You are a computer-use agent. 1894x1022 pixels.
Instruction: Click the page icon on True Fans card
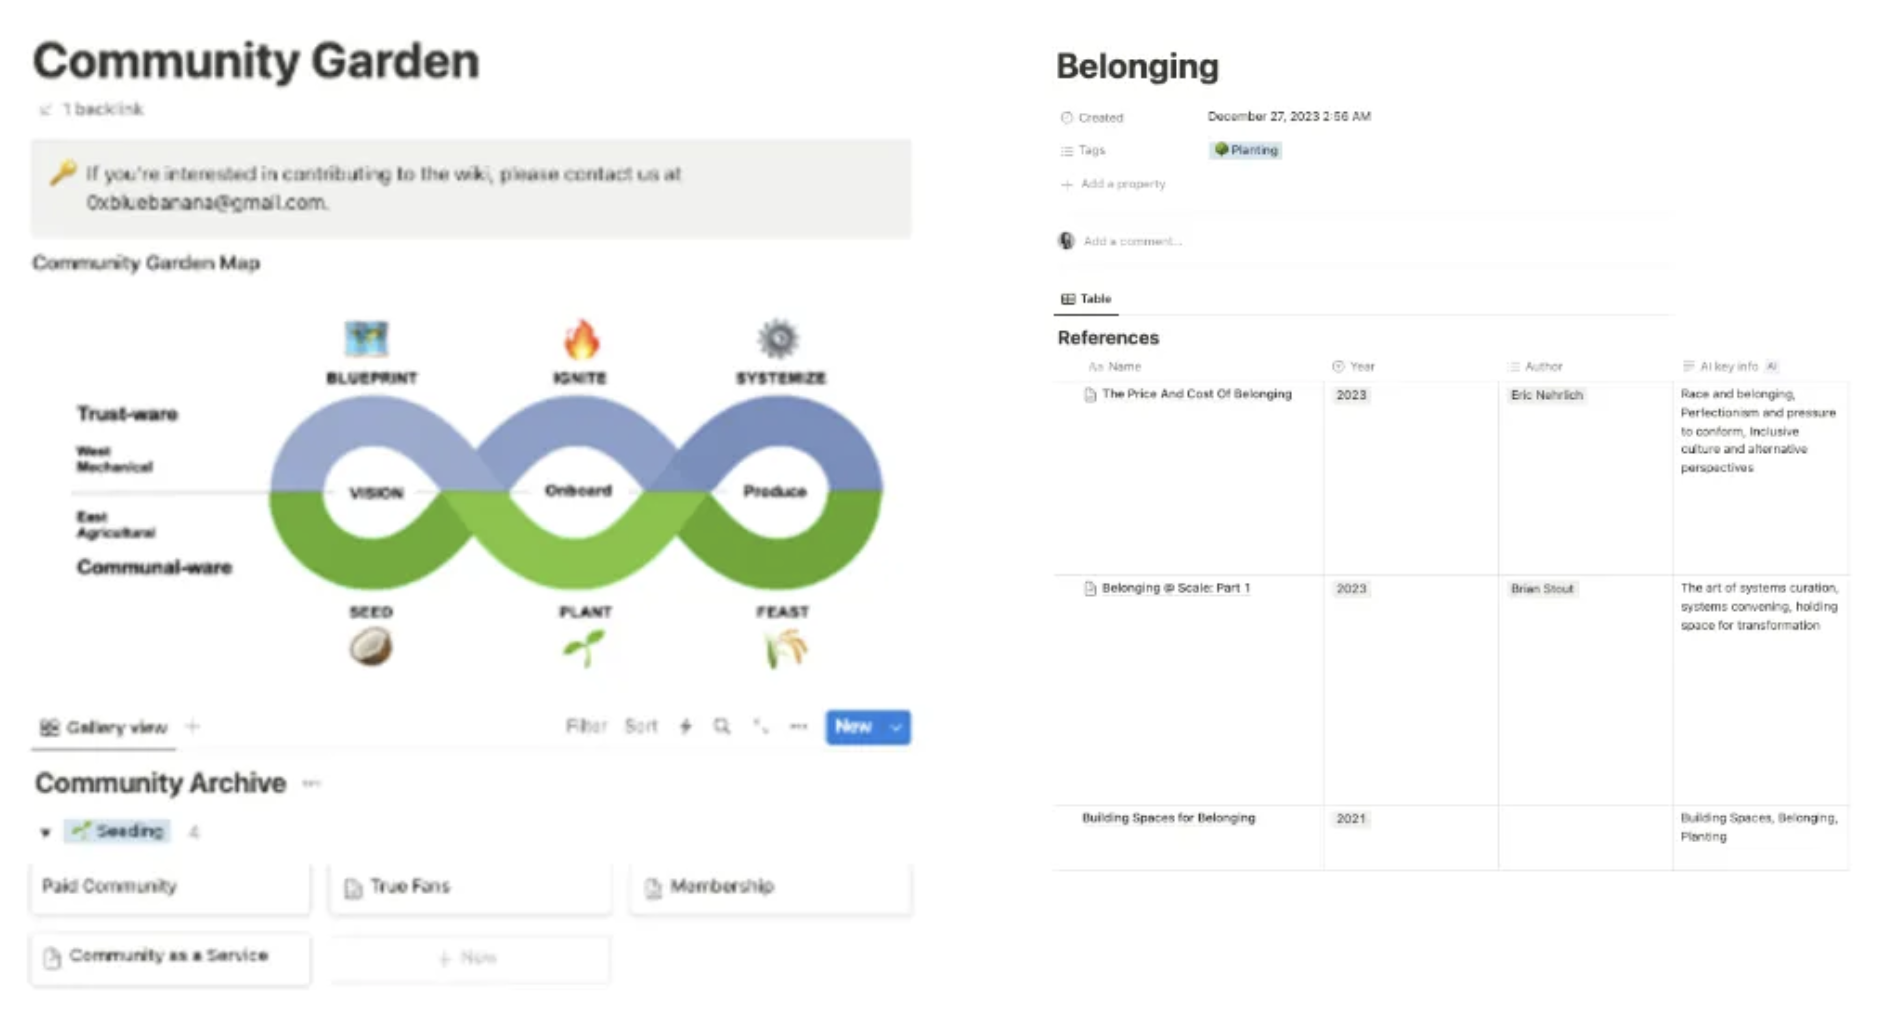point(353,888)
